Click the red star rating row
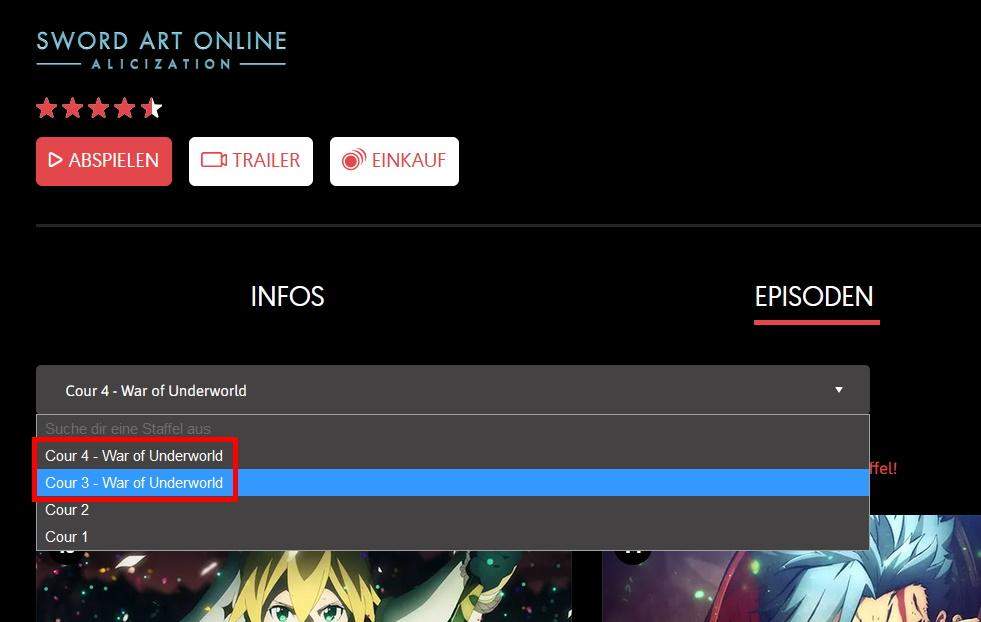 pos(99,108)
